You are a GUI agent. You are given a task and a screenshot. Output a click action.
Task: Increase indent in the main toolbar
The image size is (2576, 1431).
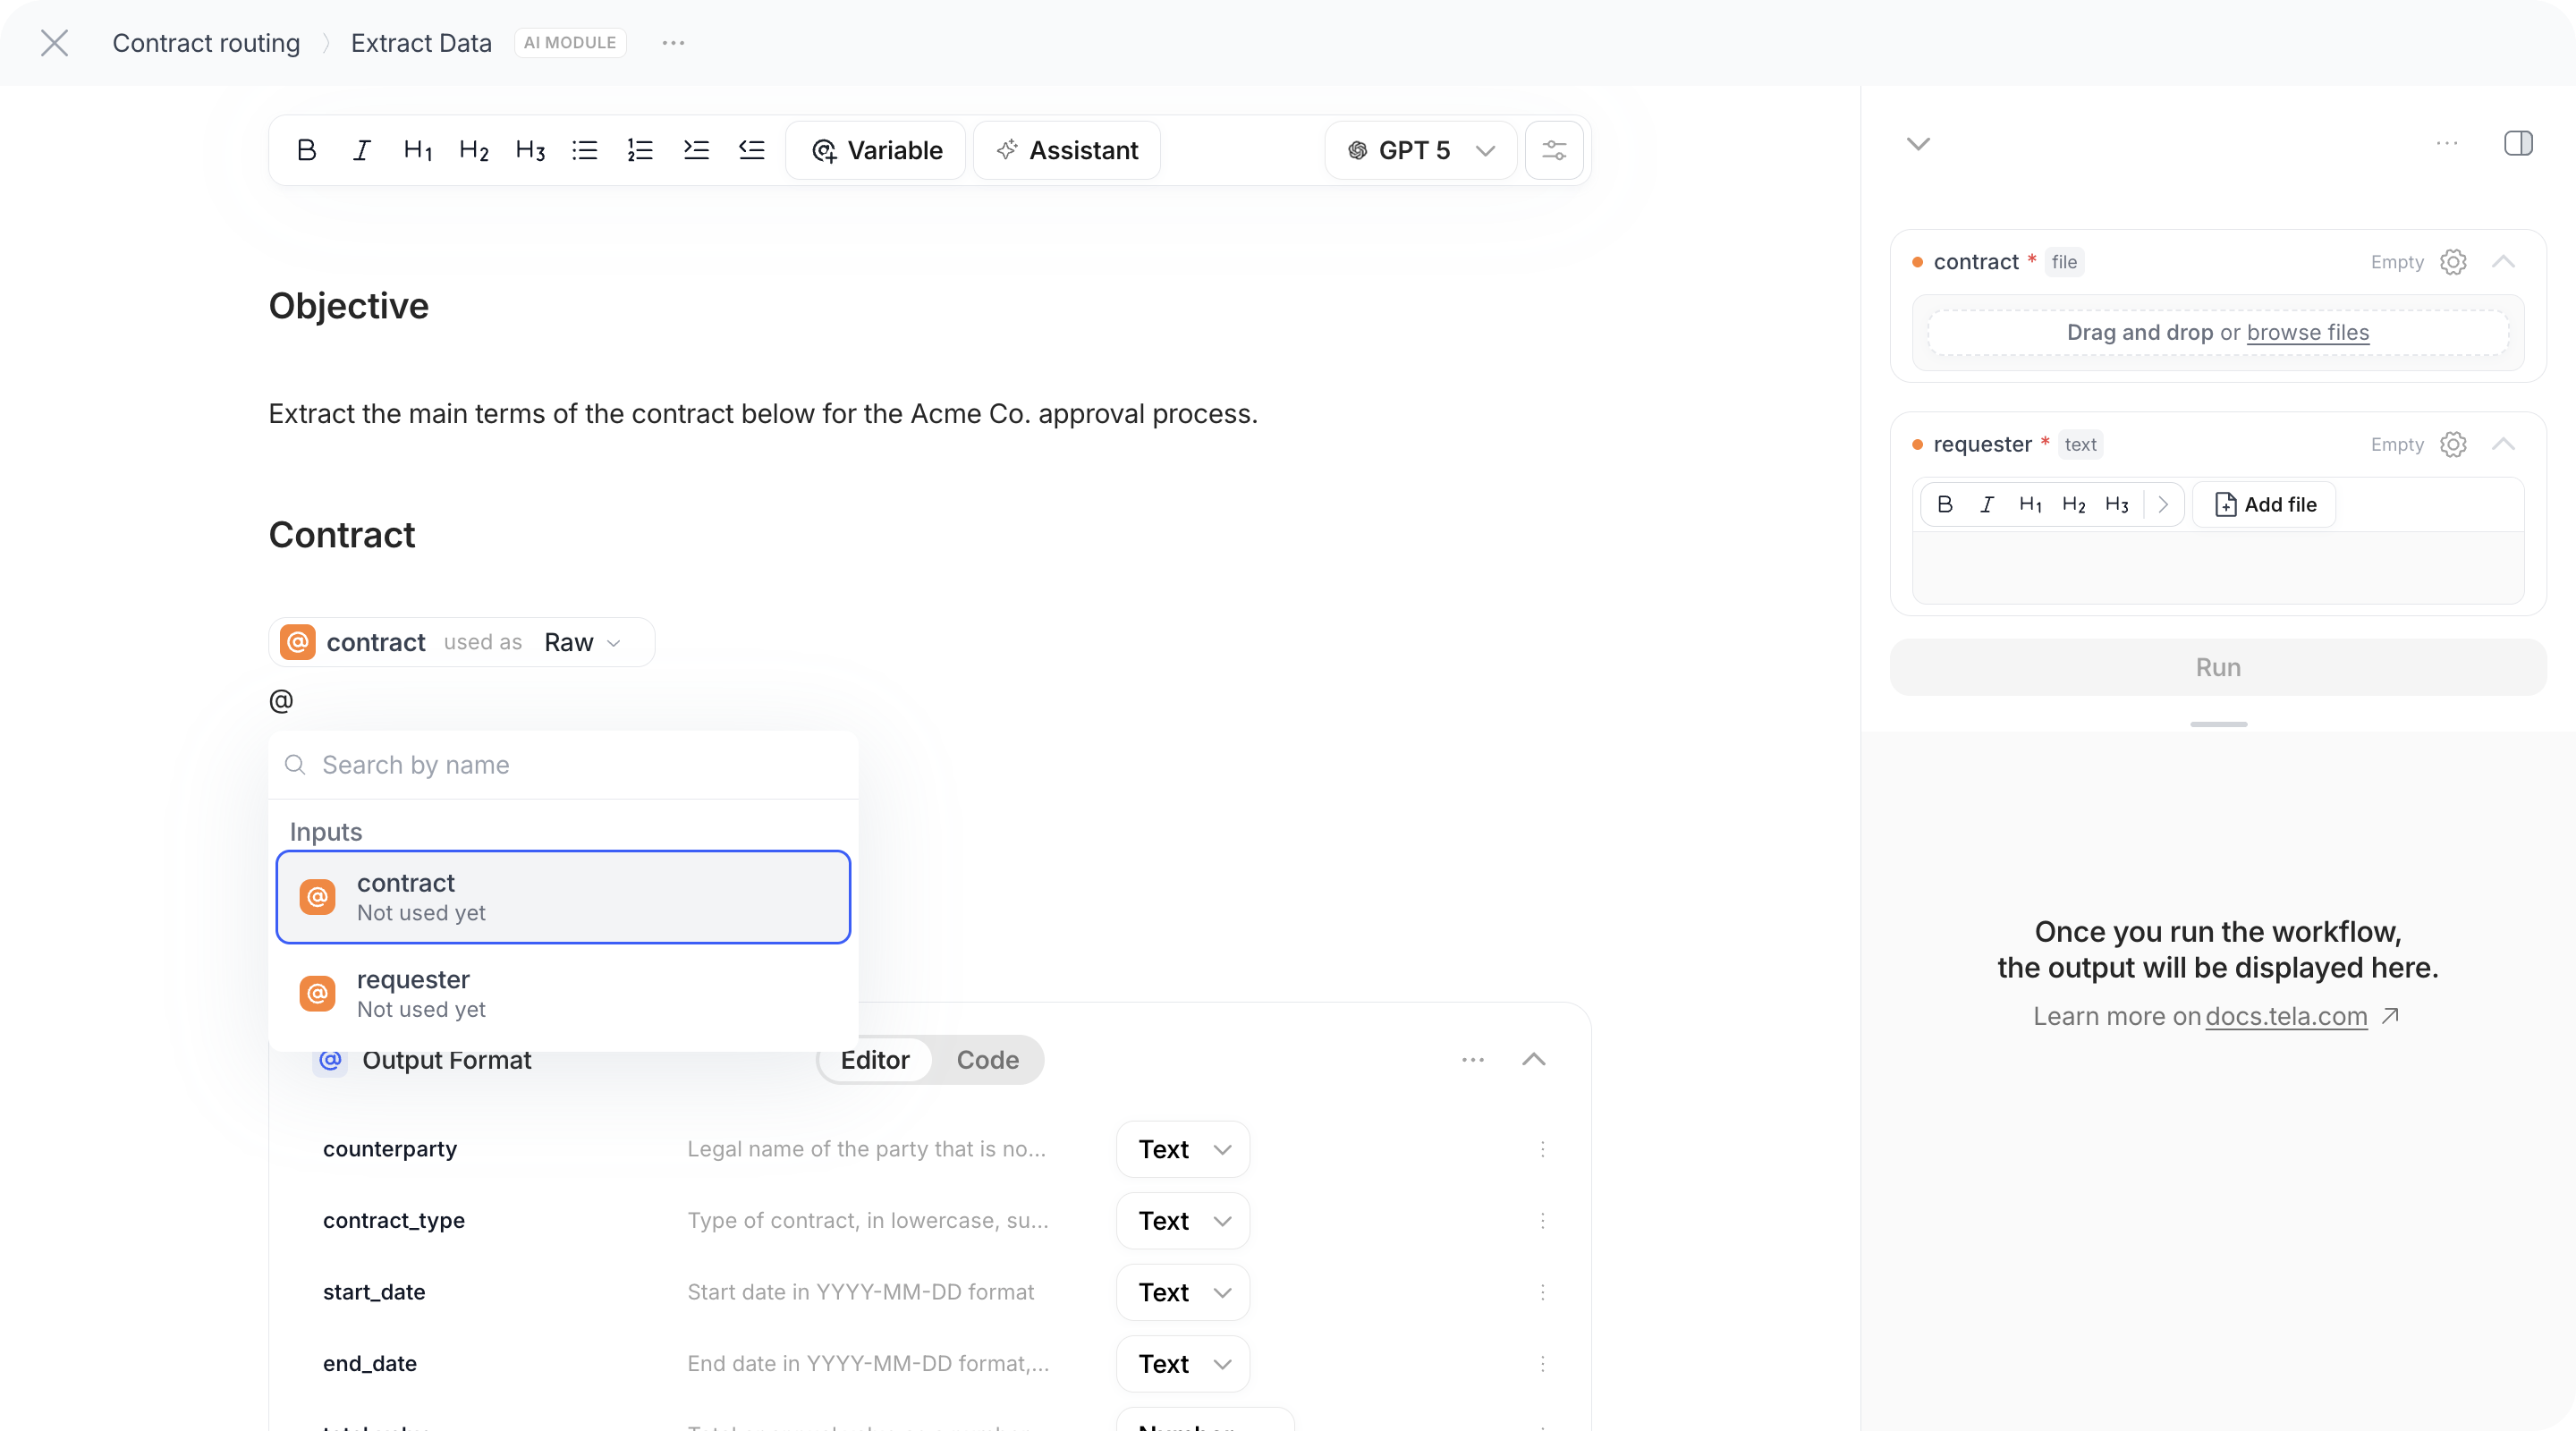coord(696,150)
